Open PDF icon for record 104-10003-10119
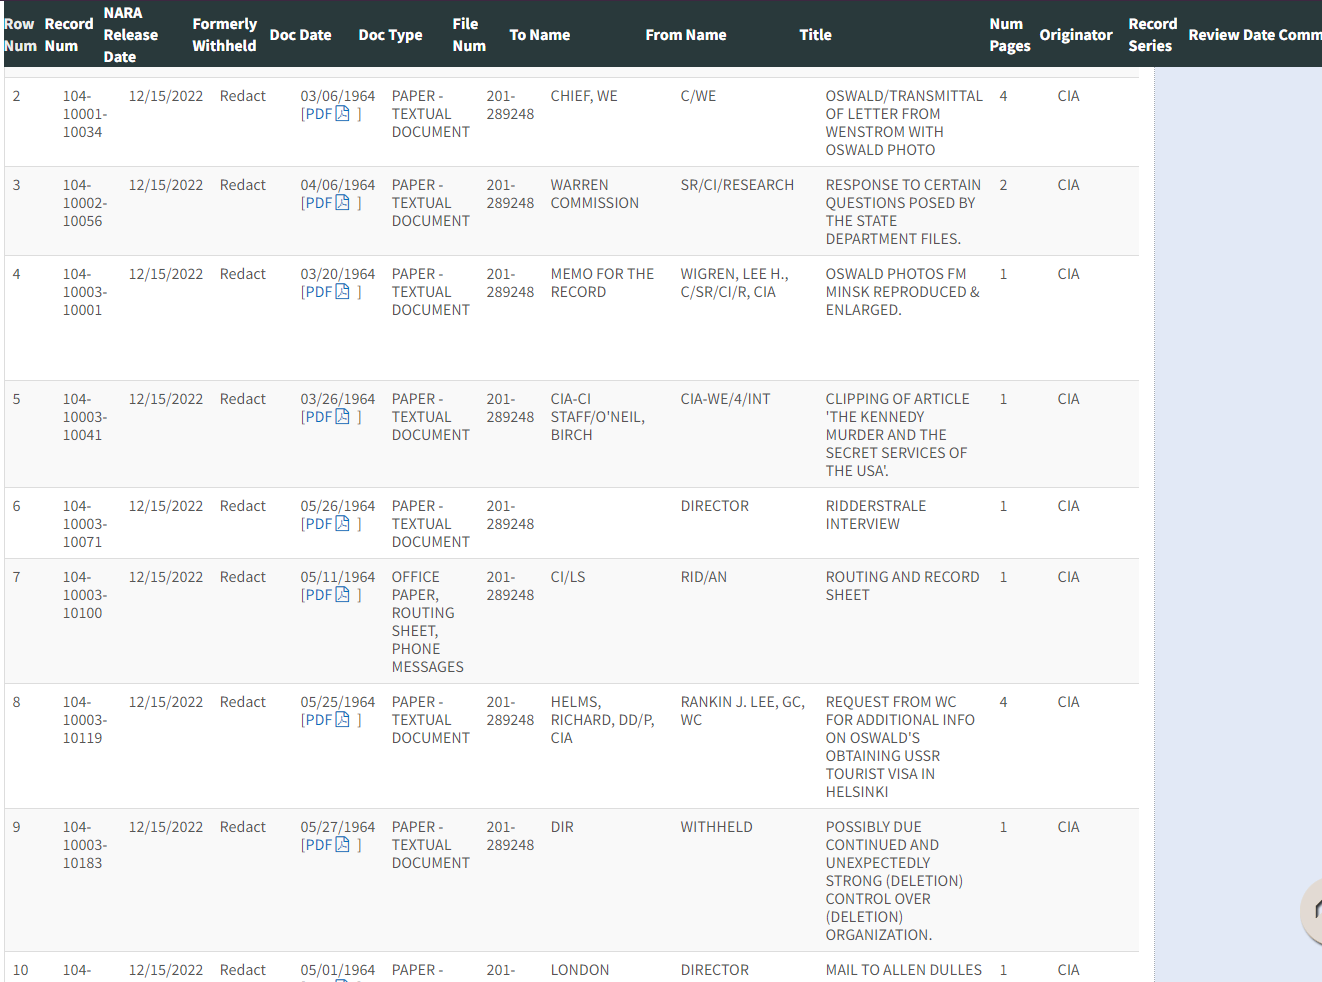Image resolution: width=1322 pixels, height=982 pixels. (x=342, y=720)
